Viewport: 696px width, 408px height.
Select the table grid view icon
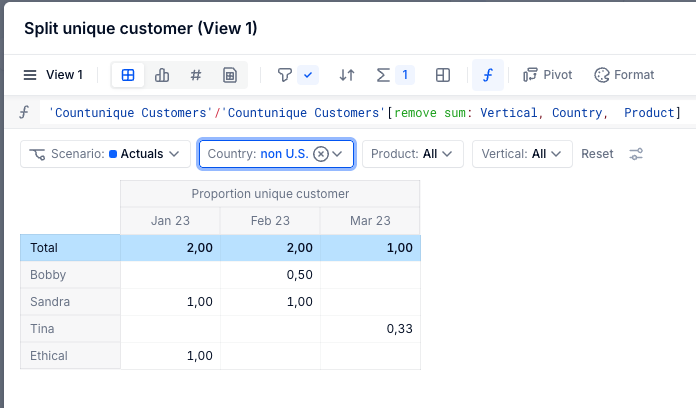click(128, 75)
